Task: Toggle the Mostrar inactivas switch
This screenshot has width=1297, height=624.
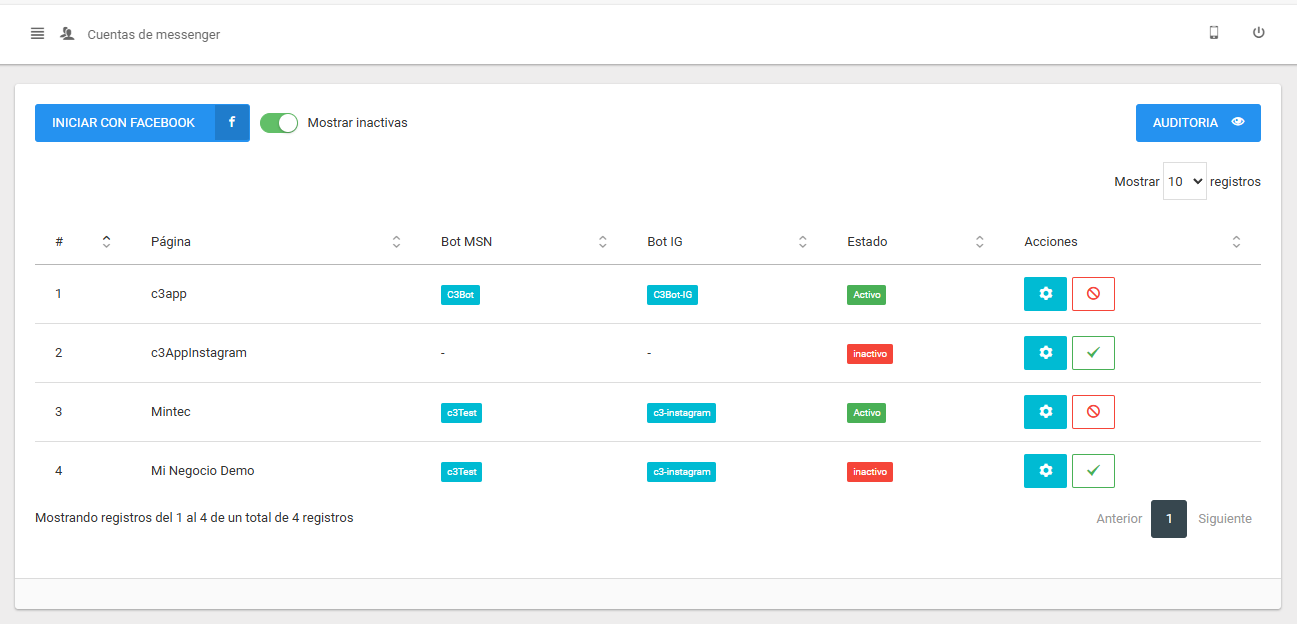Action: [279, 123]
